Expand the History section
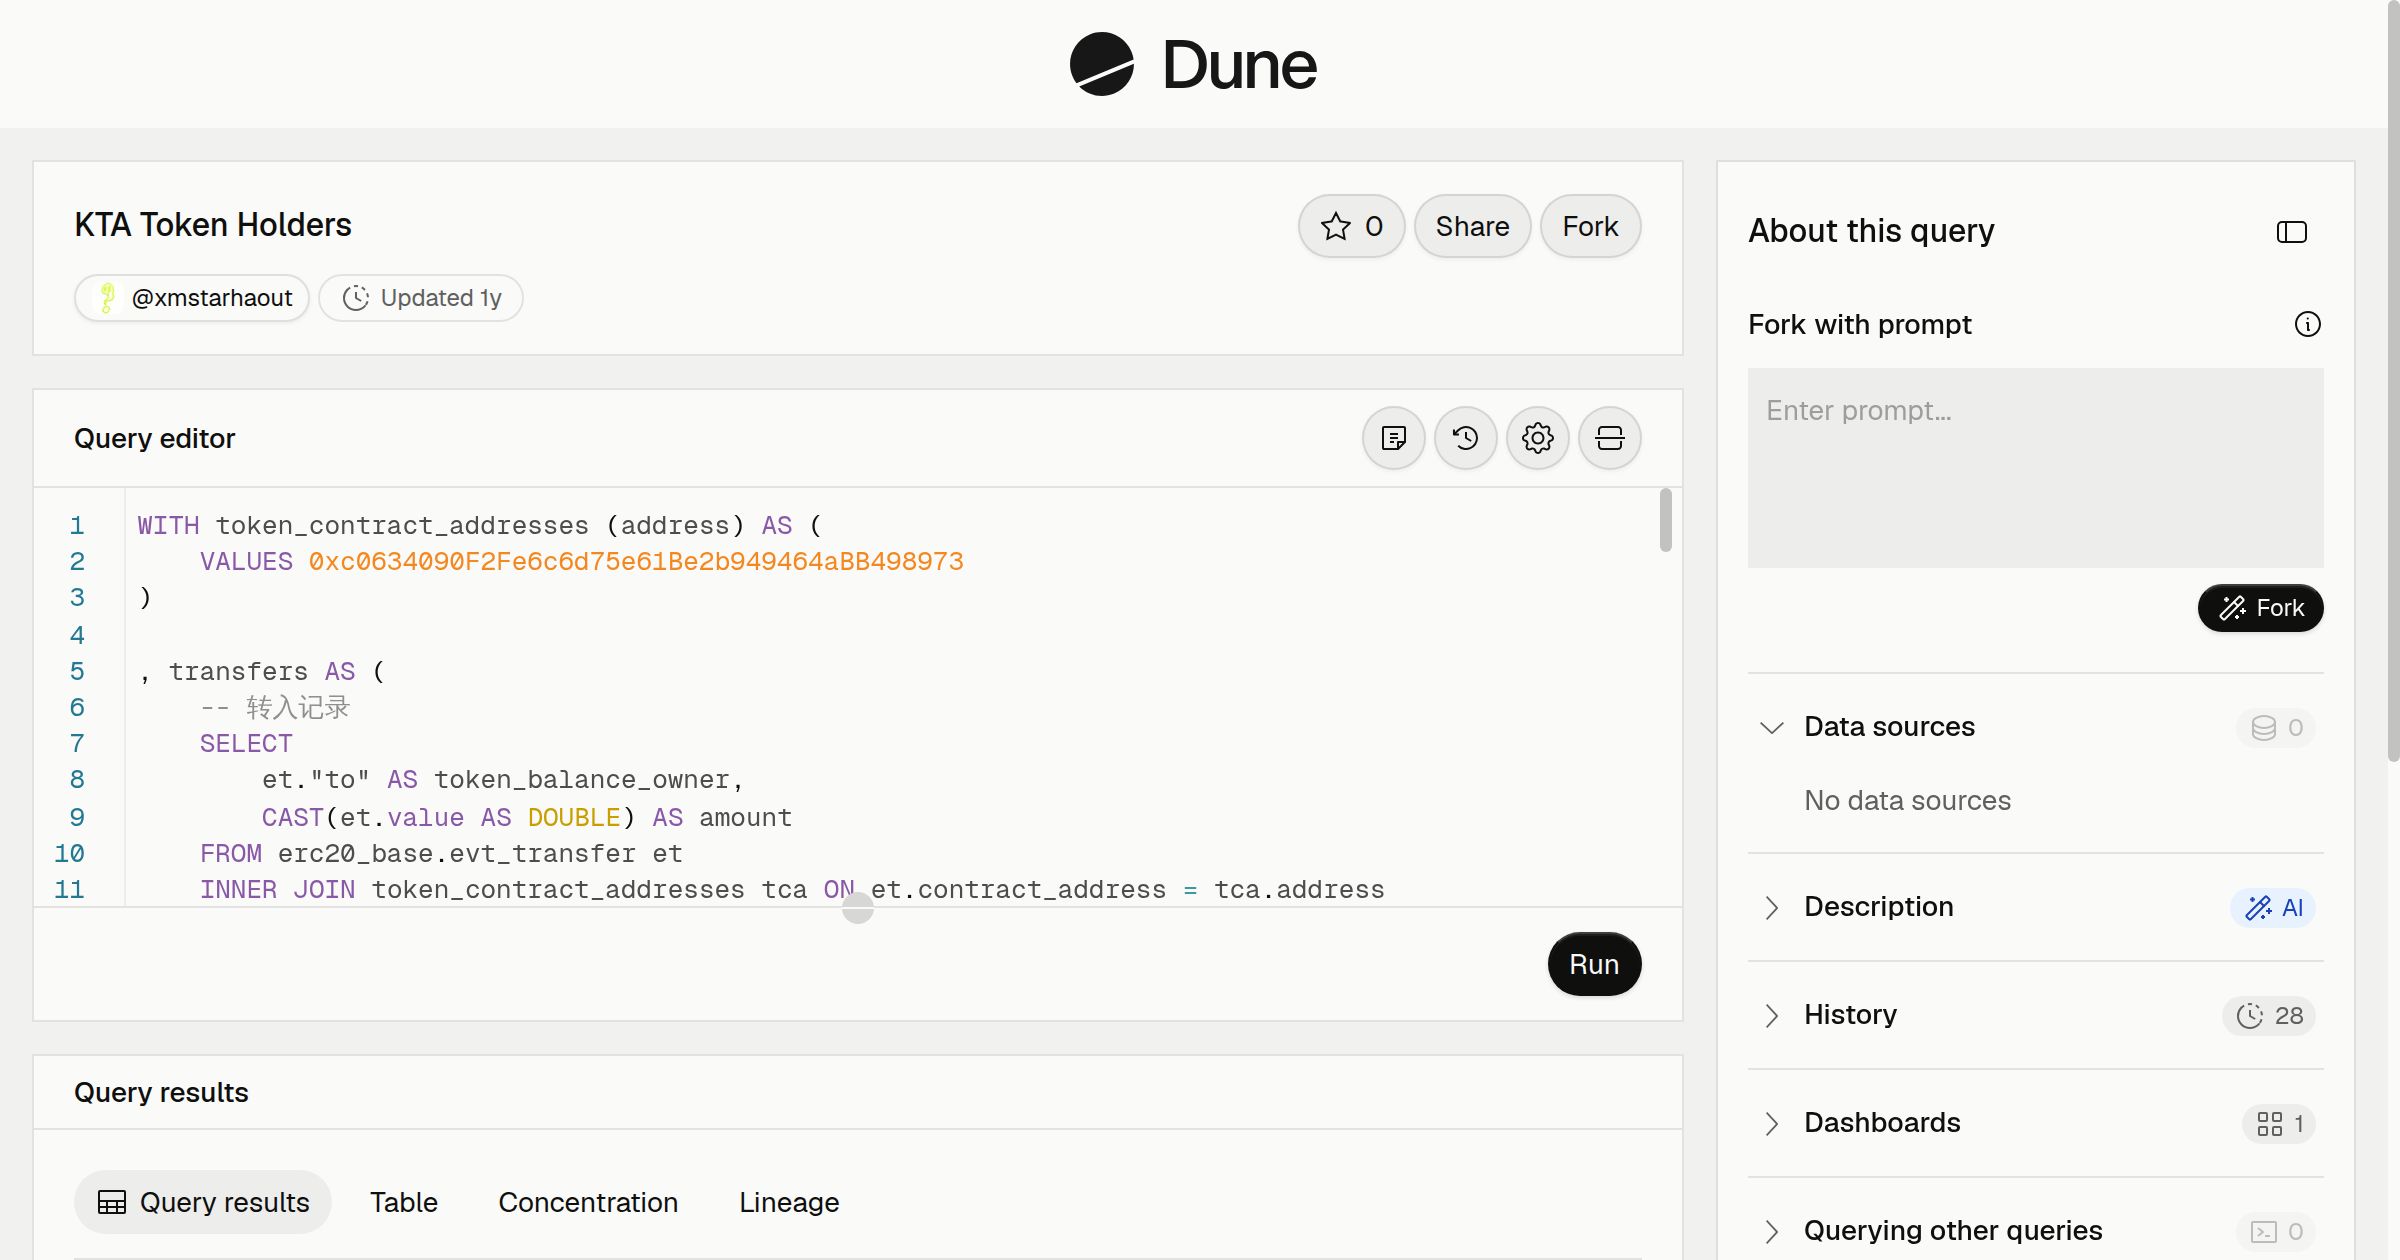This screenshot has width=2400, height=1260. [1771, 1015]
